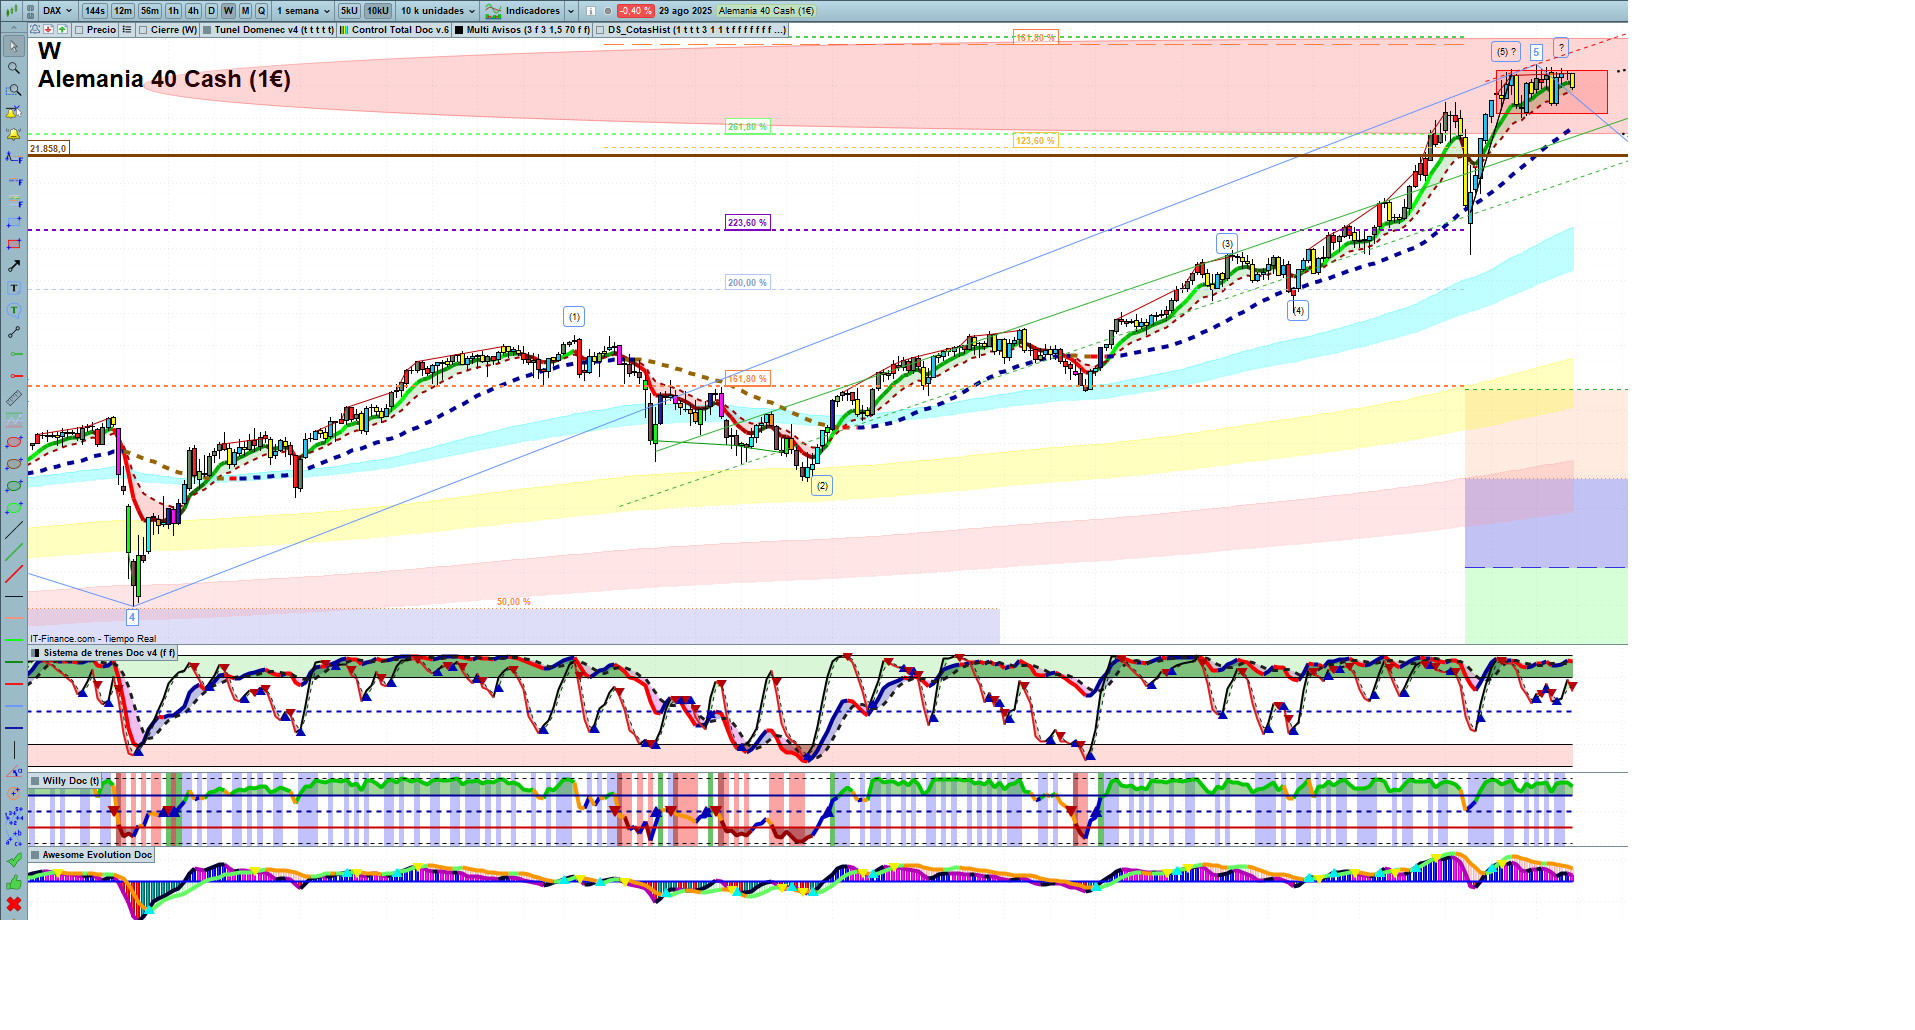Toggle Willy Doc panel box
Image resolution: width=1915 pixels, height=1030 pixels.
36,781
